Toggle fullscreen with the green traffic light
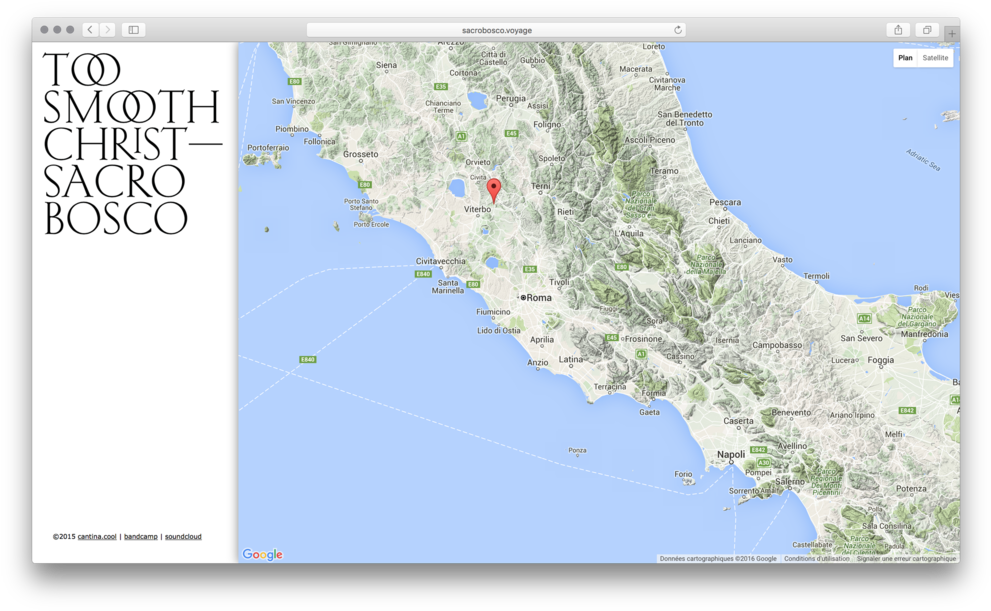This screenshot has width=991, height=611. (69, 30)
